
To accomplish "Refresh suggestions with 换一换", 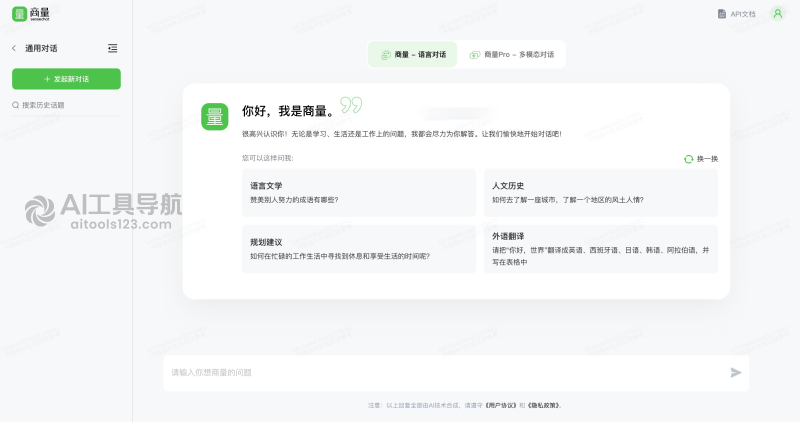I will tap(701, 159).
